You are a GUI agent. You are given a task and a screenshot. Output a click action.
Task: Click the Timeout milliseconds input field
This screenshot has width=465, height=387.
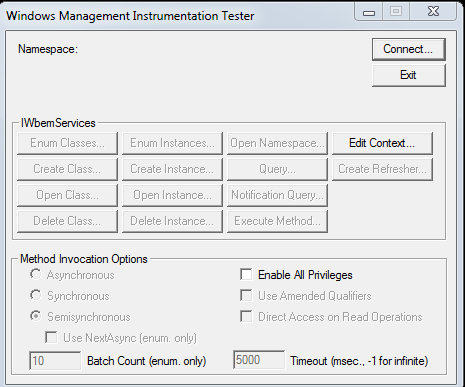(259, 360)
